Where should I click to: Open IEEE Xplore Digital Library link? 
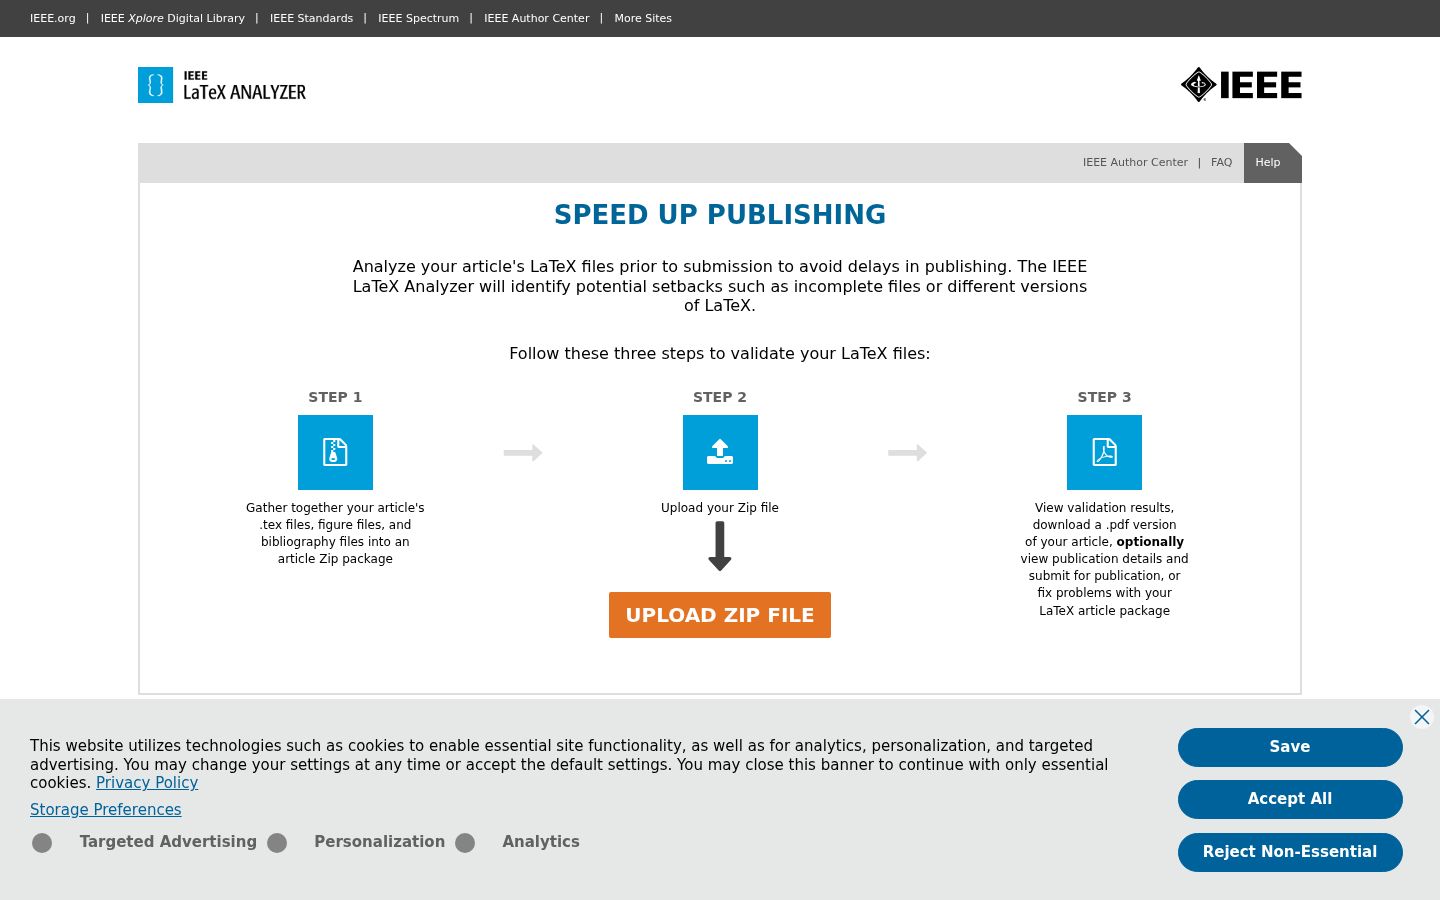pos(172,18)
